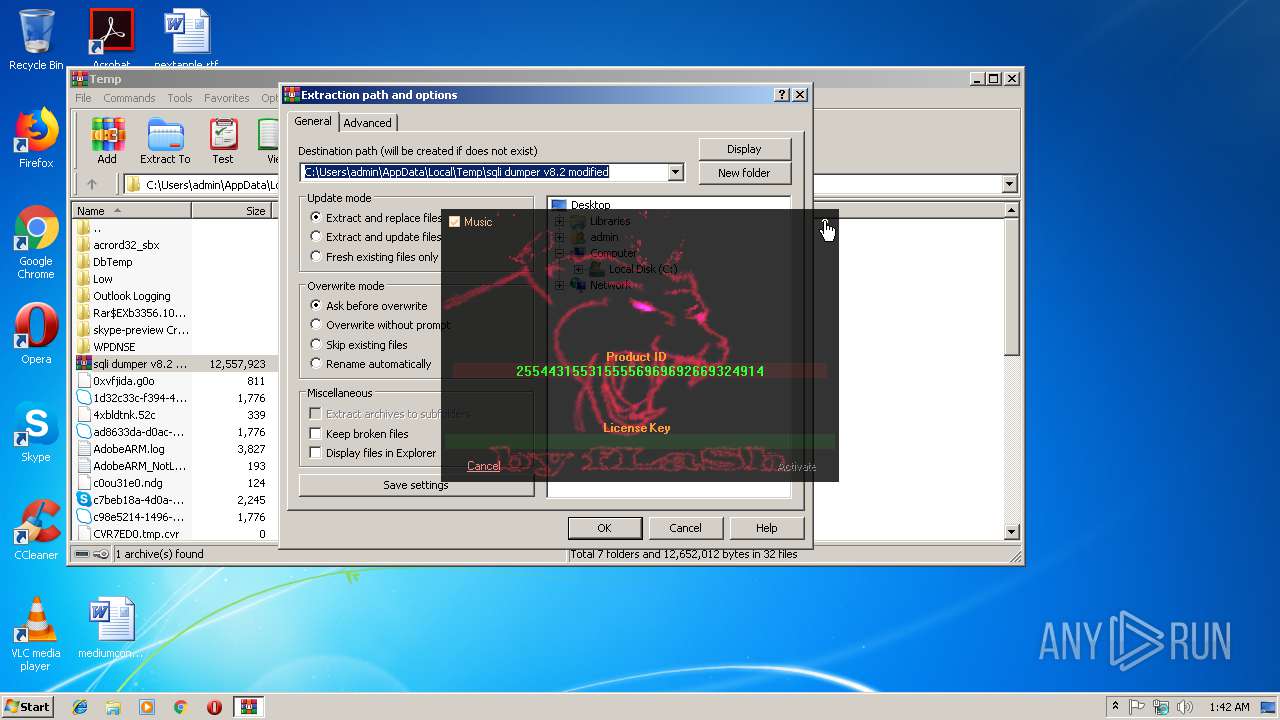Open the Destination path dropdown
Viewport: 1280px width, 720px height.
click(675, 172)
